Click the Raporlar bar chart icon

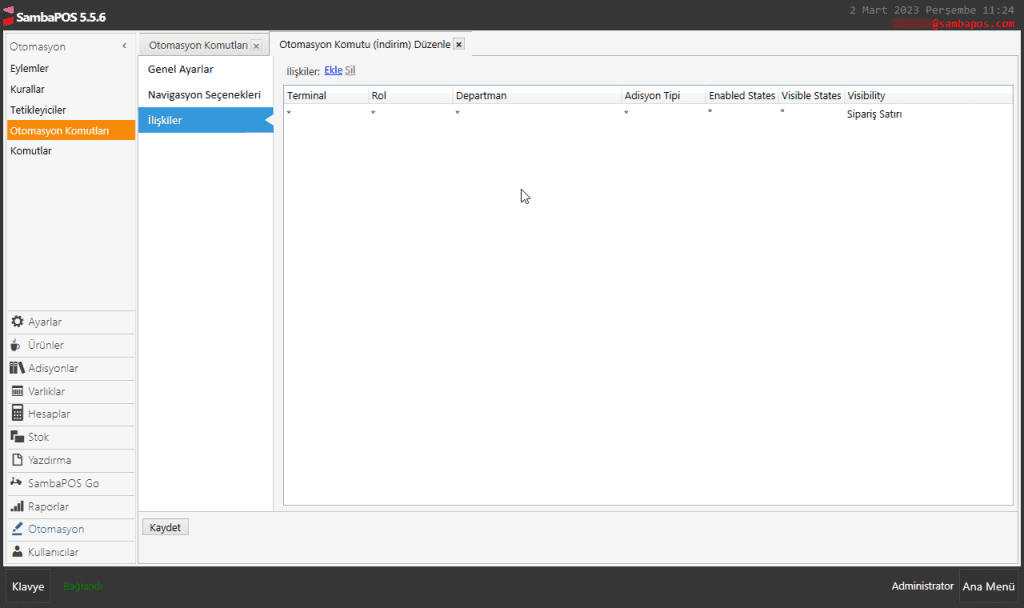[x=17, y=506]
